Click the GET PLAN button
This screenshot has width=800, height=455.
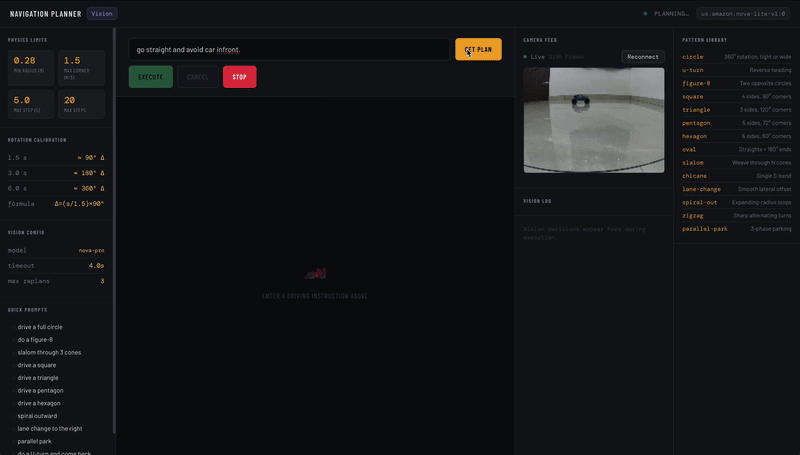478,49
